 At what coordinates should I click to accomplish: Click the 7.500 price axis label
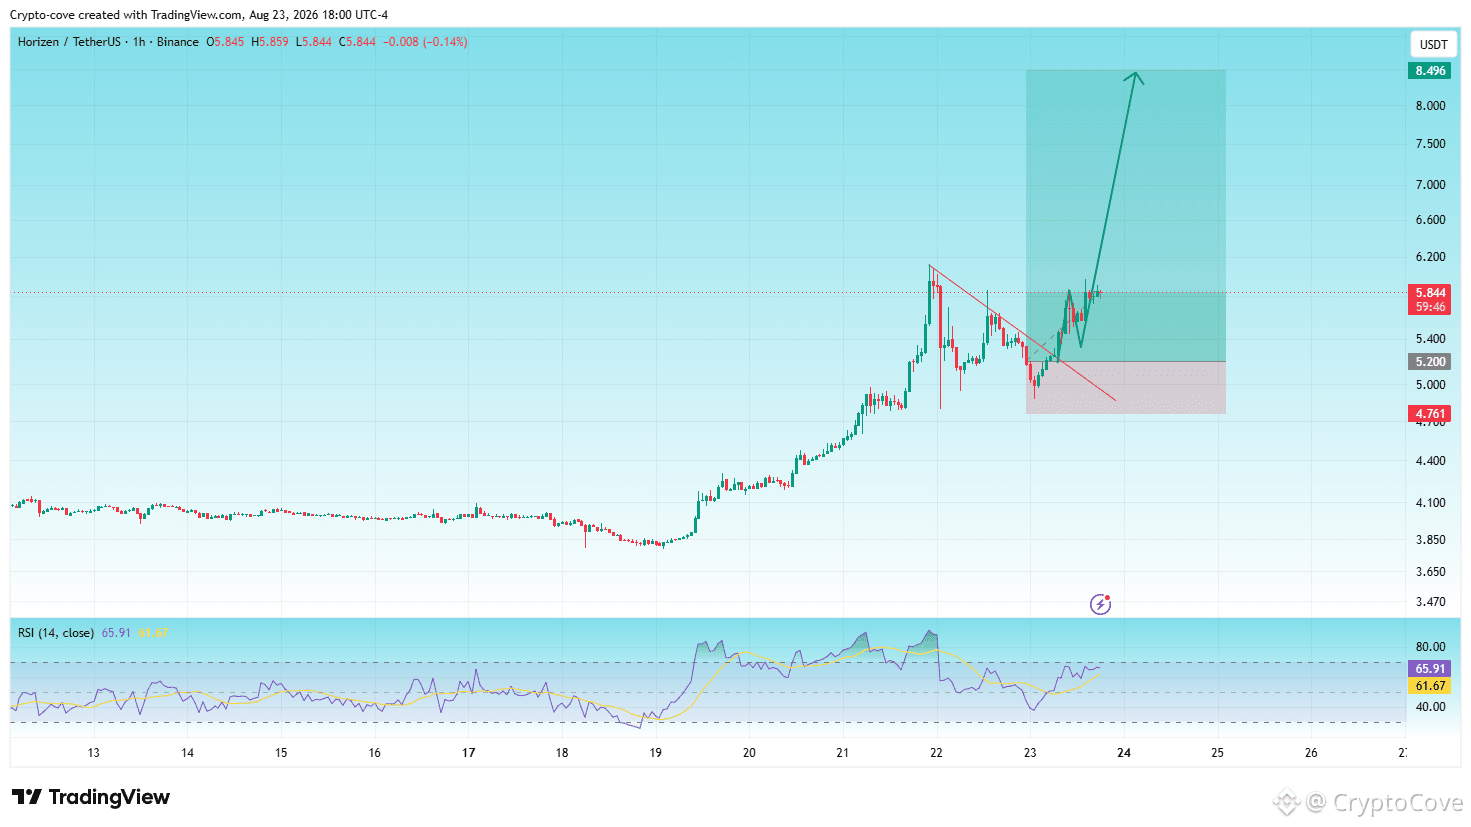(x=1430, y=144)
